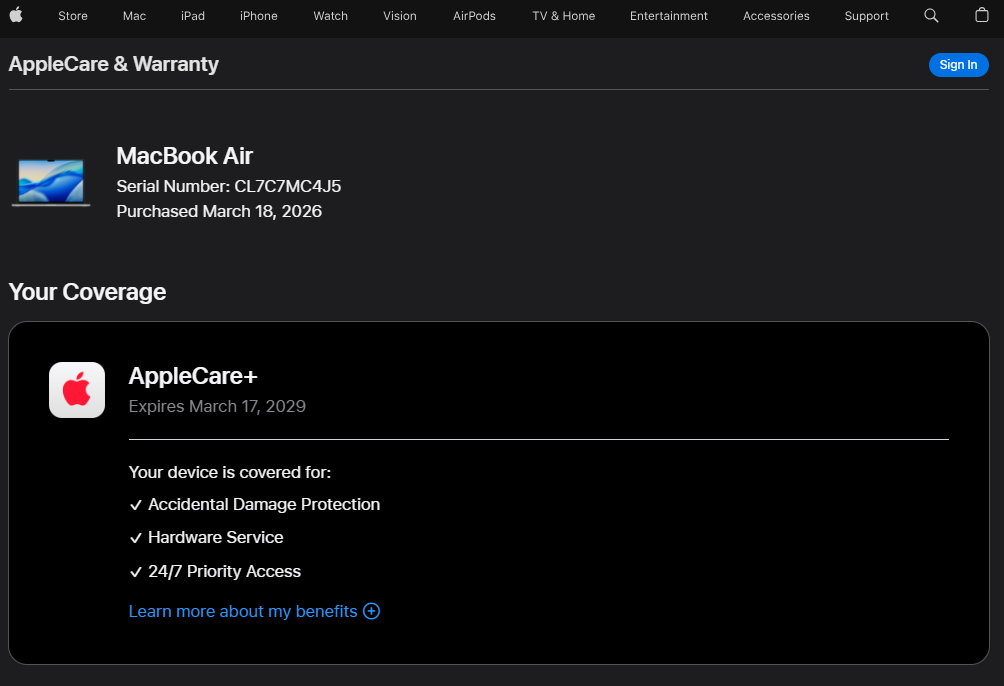Open the Entertainment menu
1004x686 pixels.
click(x=668, y=16)
